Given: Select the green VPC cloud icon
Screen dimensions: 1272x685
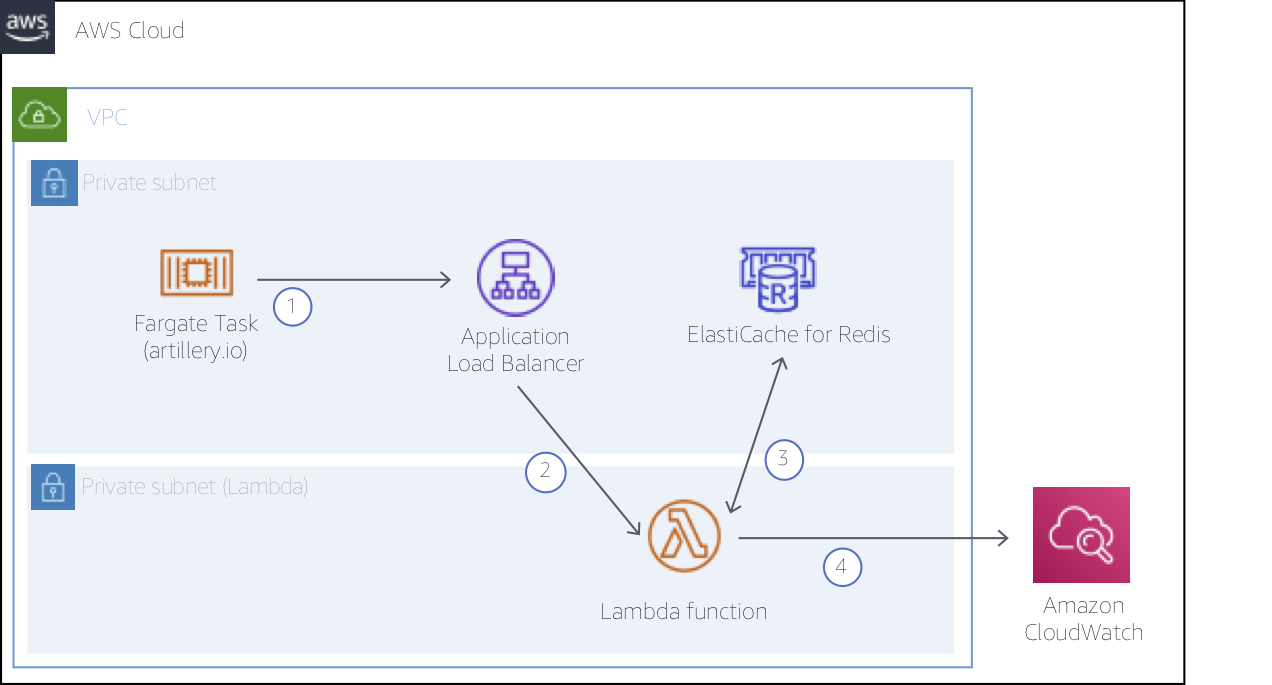Looking at the screenshot, I should coord(39,114).
